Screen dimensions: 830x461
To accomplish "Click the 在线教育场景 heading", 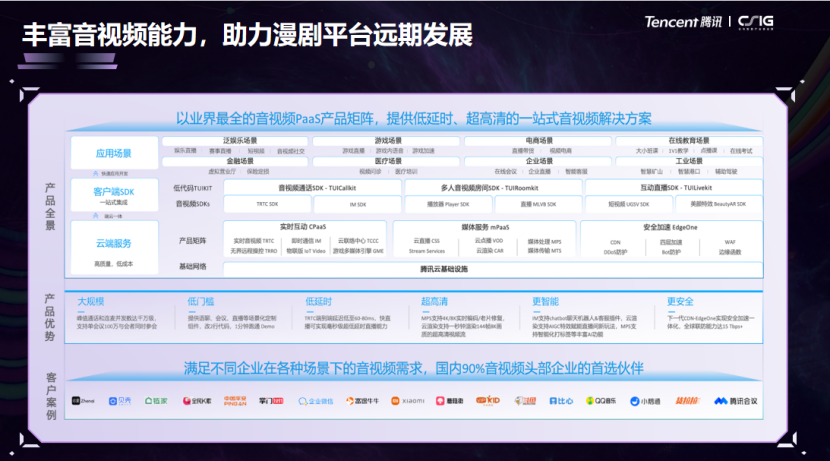I will [x=689, y=141].
